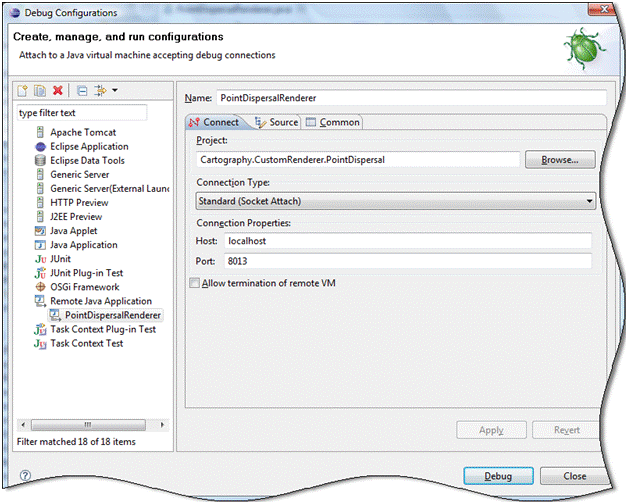
Task: Click the Debug button
Action: (498, 476)
